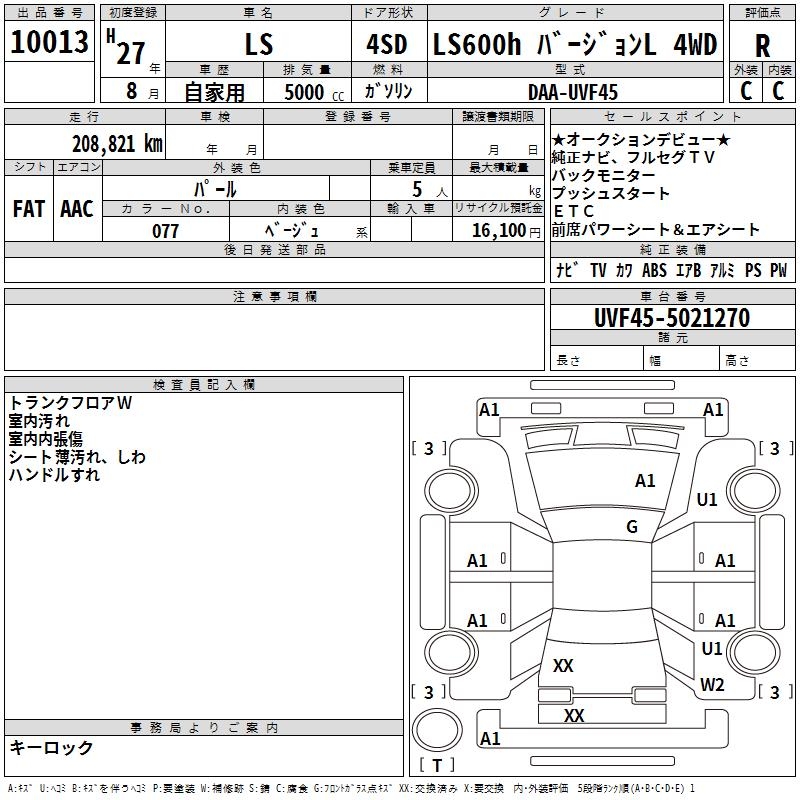Click the G windshield mark on the car diagram
Screen dimensions: 800x800
[x=632, y=527]
